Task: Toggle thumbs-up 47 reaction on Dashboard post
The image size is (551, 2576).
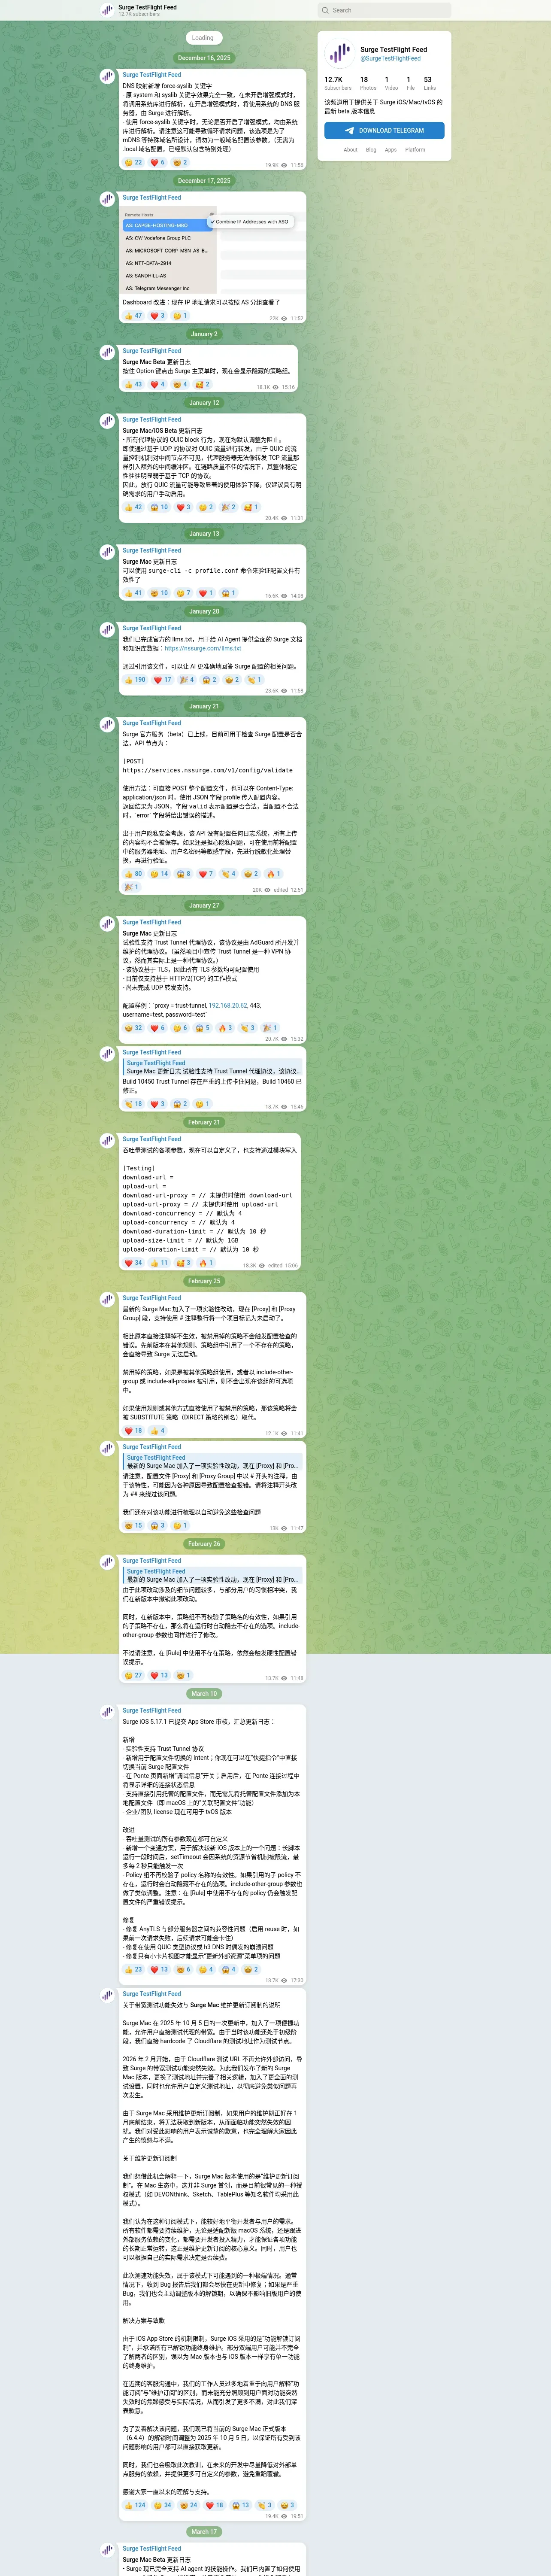Action: [133, 316]
